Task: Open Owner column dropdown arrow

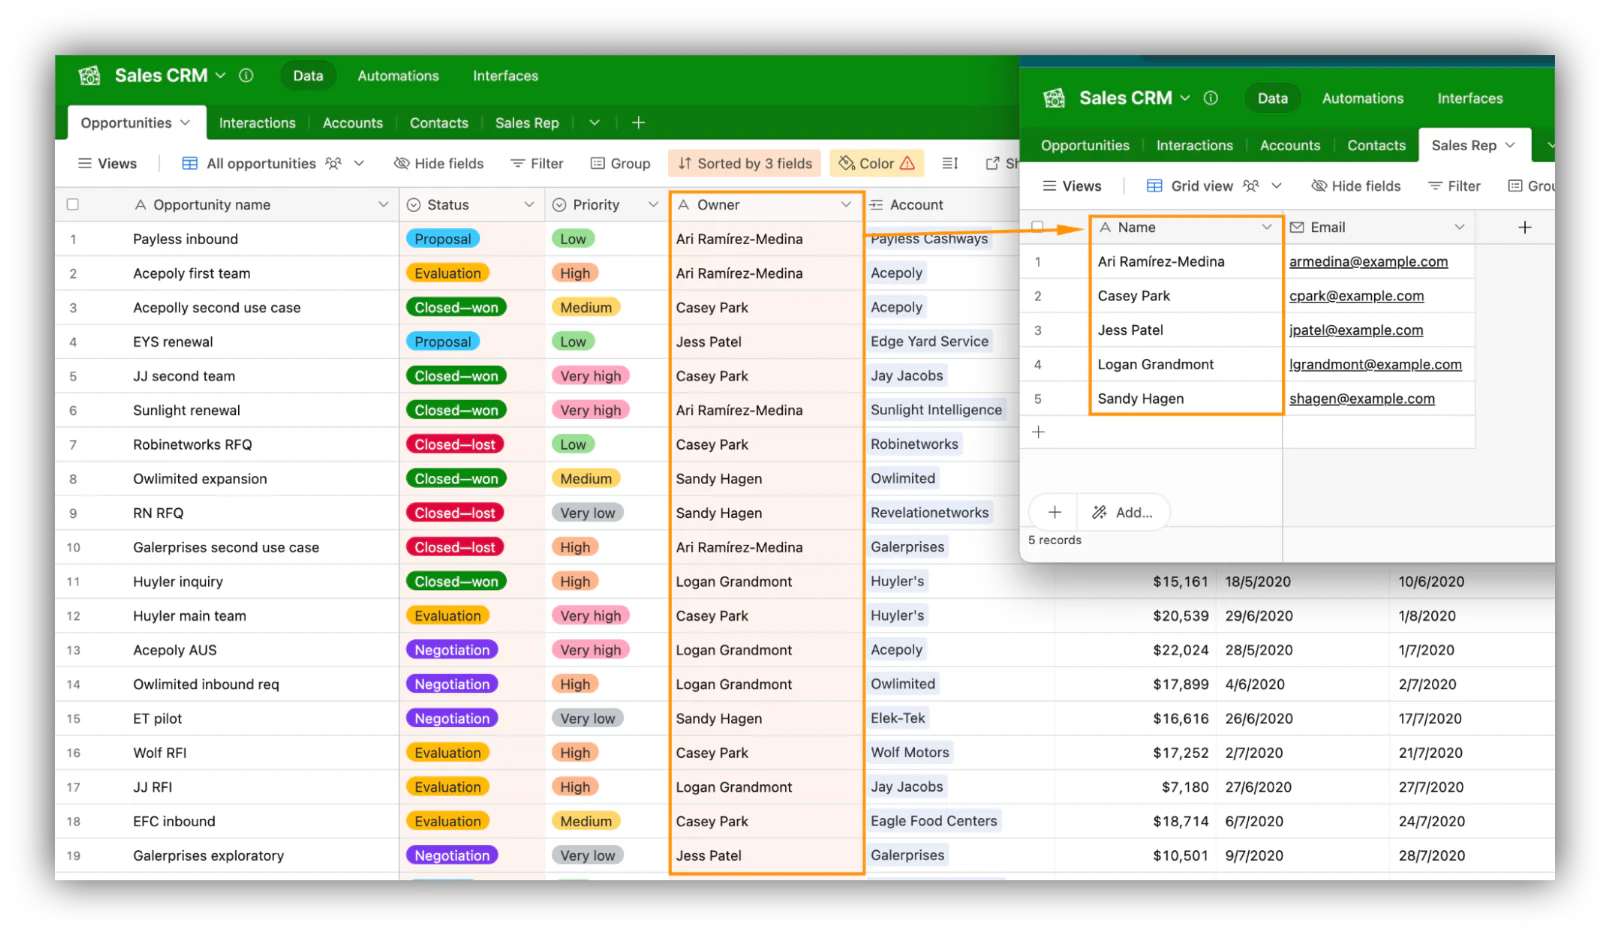Action: point(846,205)
